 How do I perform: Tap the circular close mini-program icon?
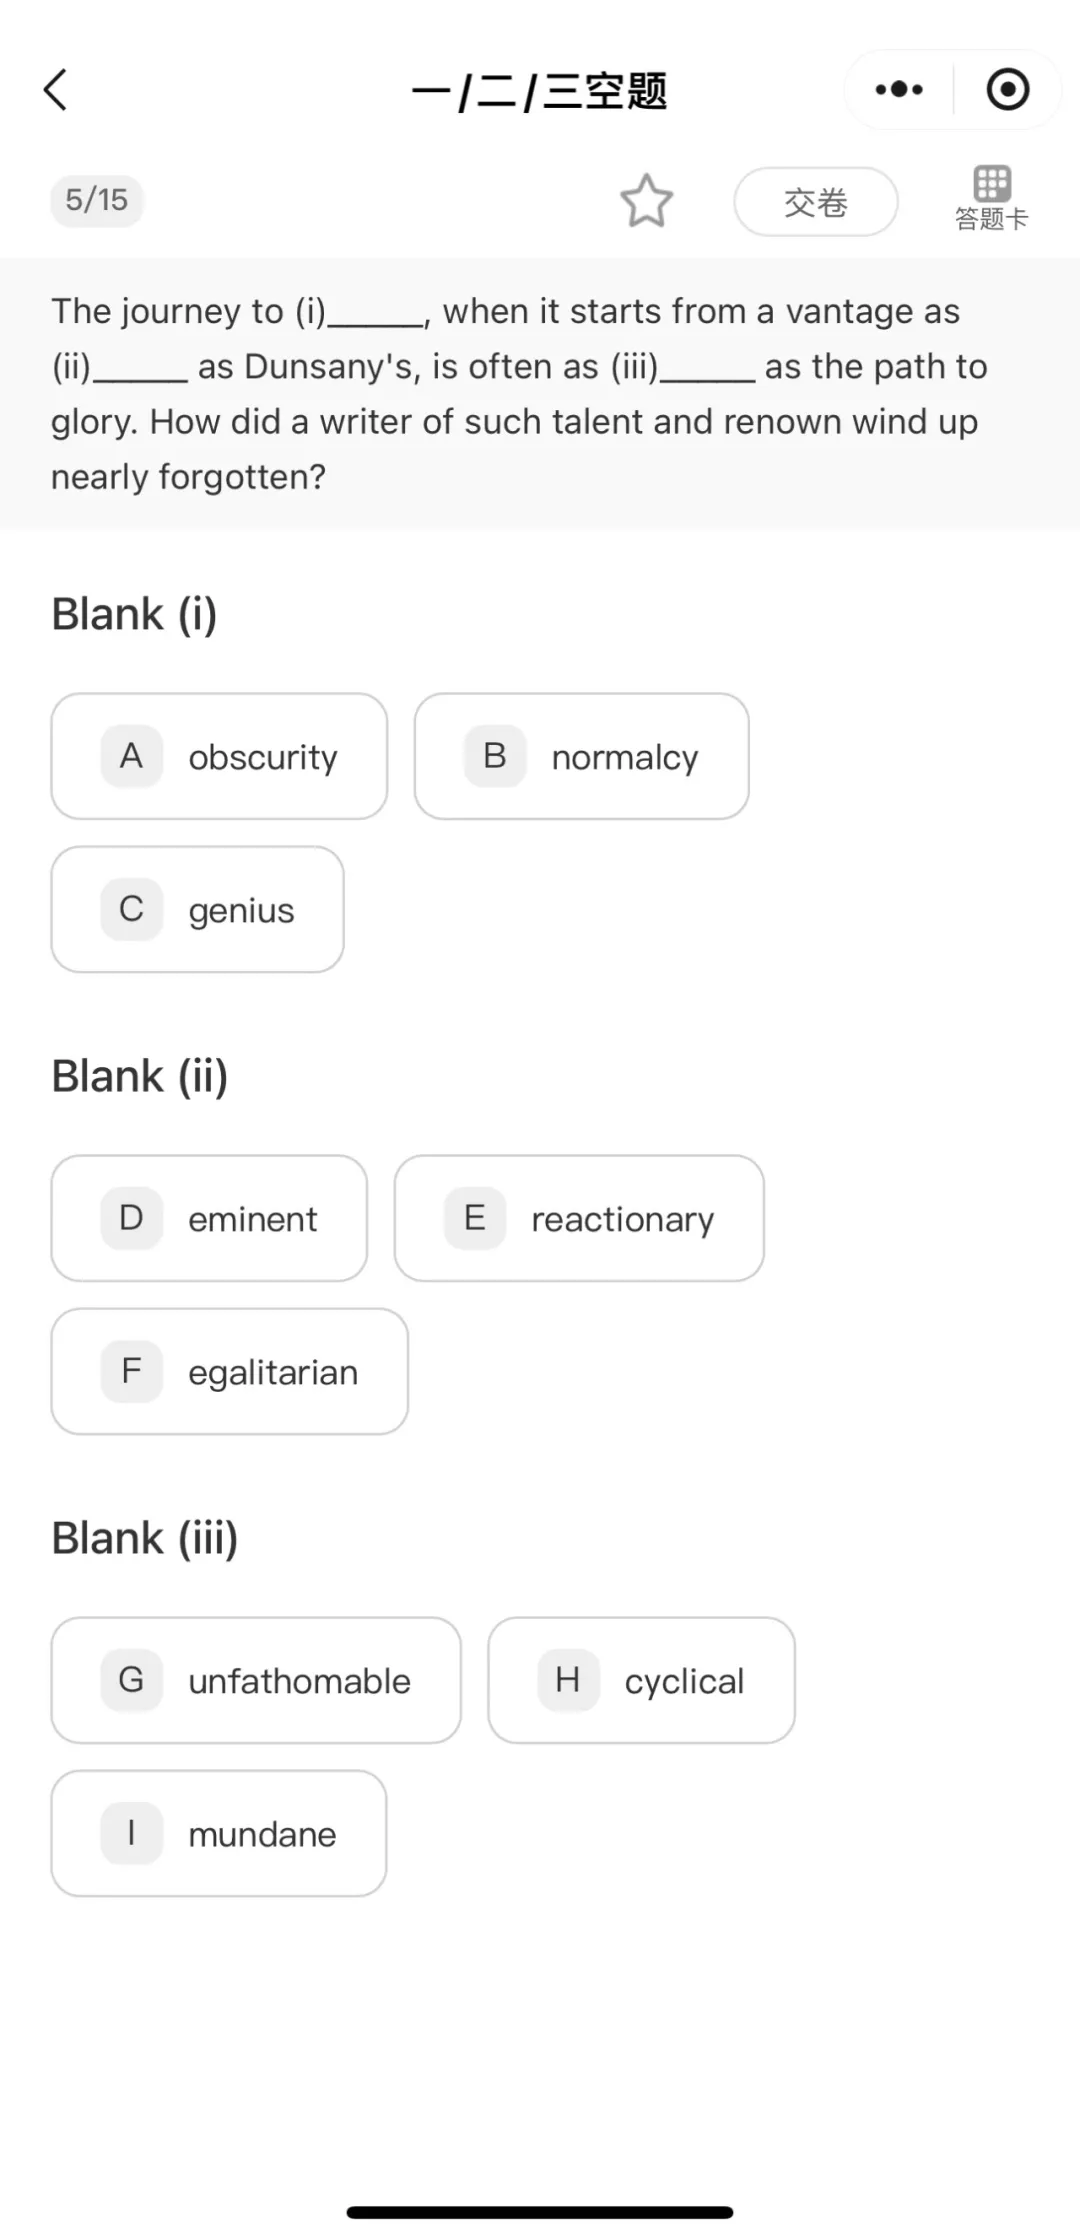point(1007,90)
